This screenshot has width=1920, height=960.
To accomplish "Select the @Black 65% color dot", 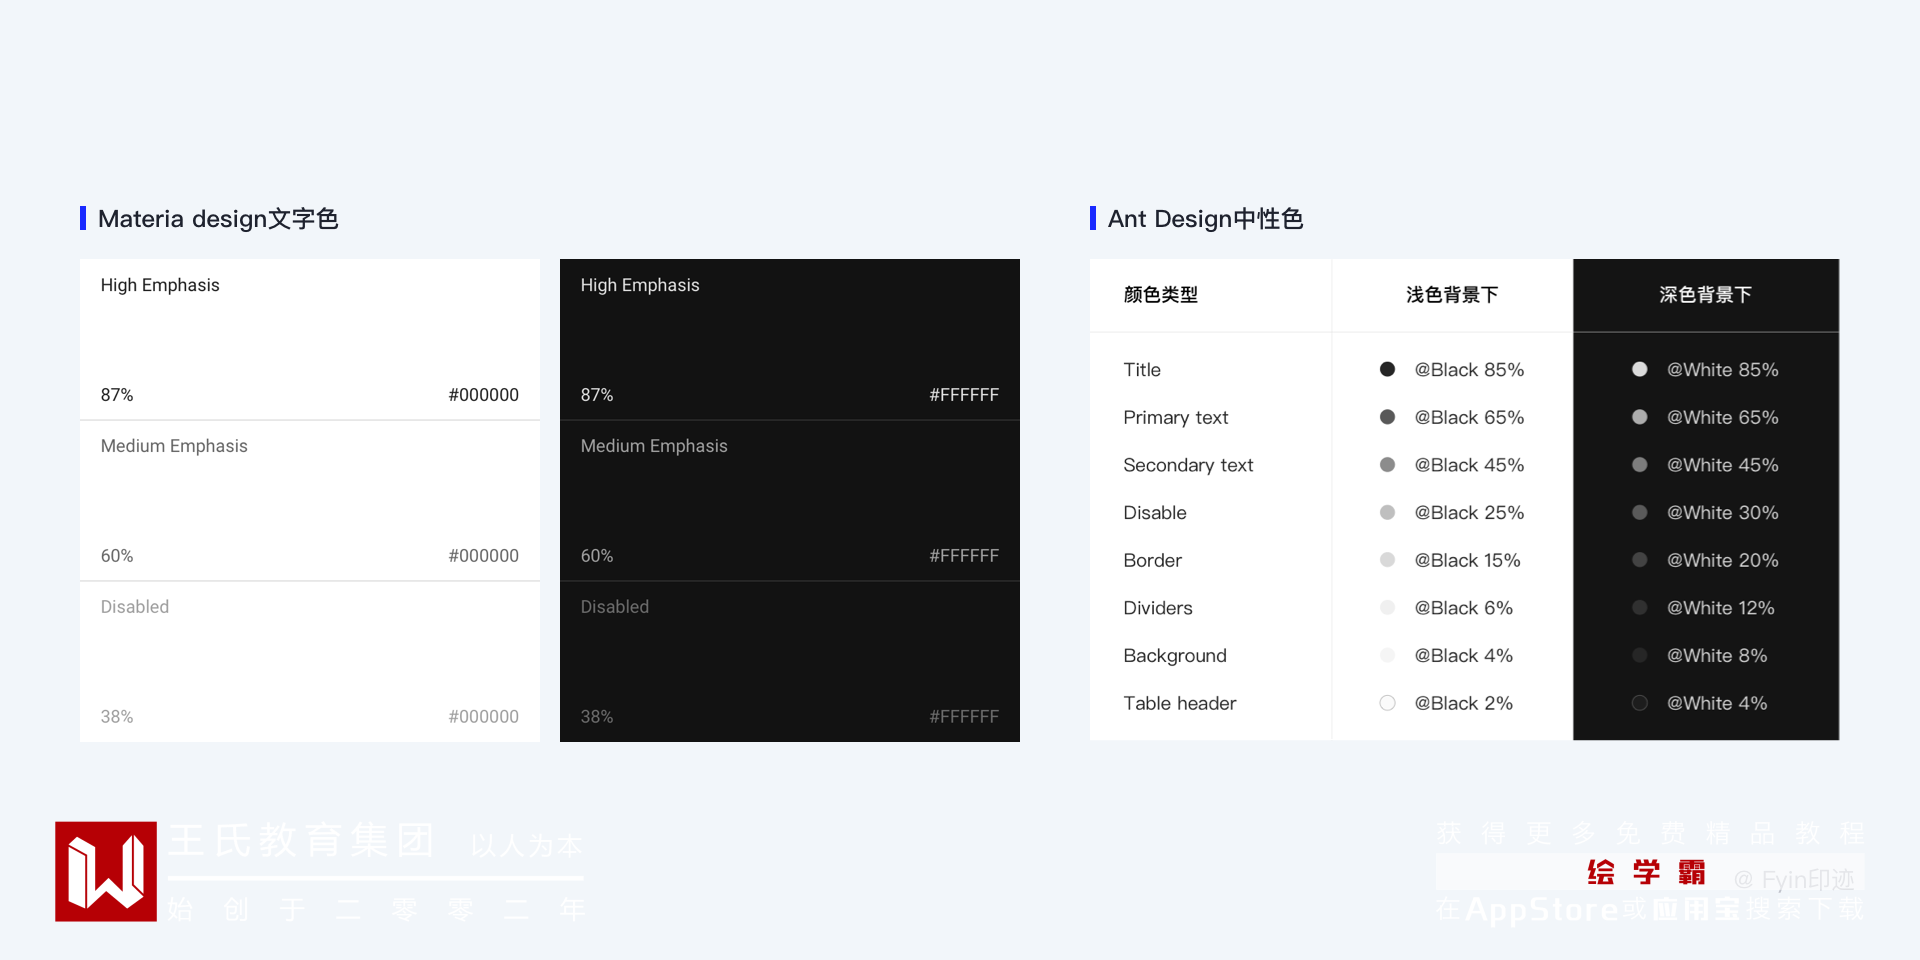I will click(x=1387, y=417).
